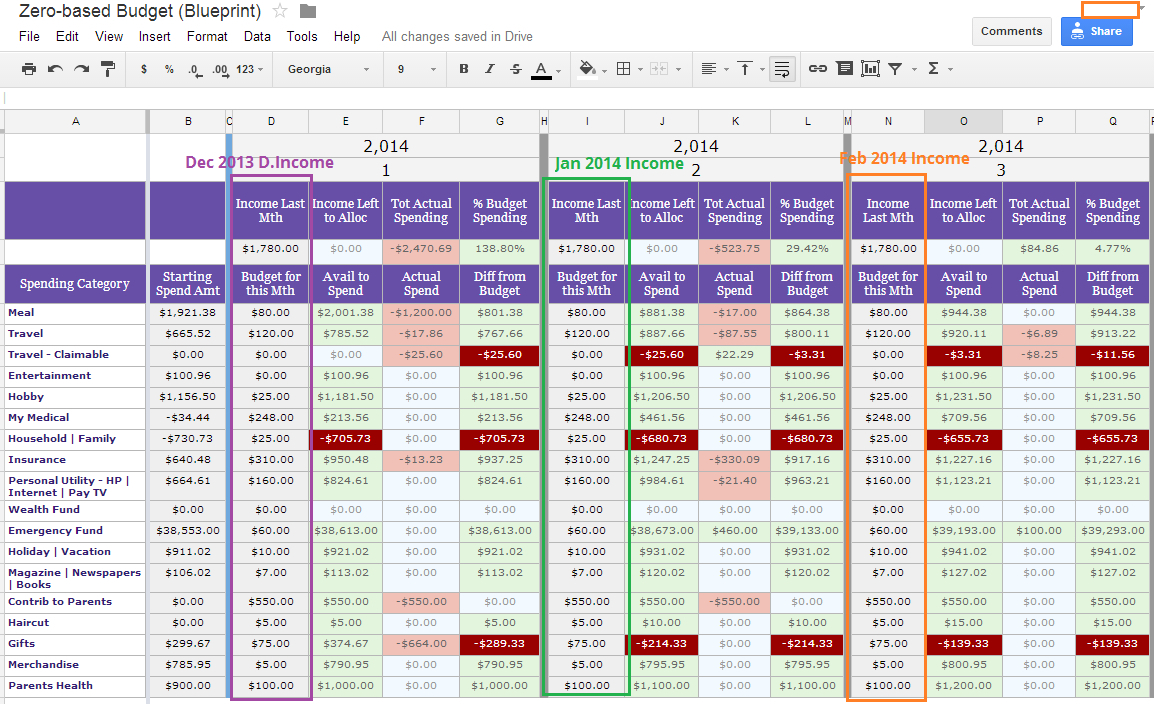Viewport: 1154px width, 704px height.
Task: Expand horizontal align dropdown arrow
Action: coord(726,70)
